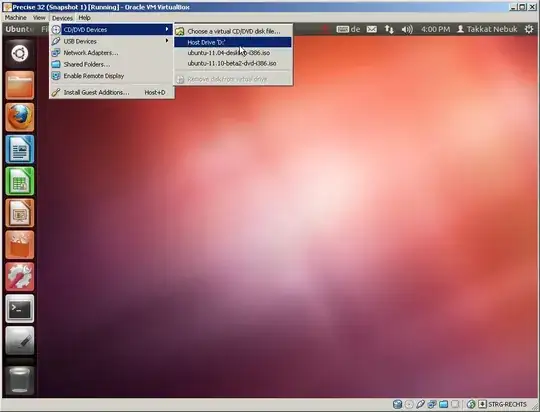Open the sound volume indicator

coord(407,29)
